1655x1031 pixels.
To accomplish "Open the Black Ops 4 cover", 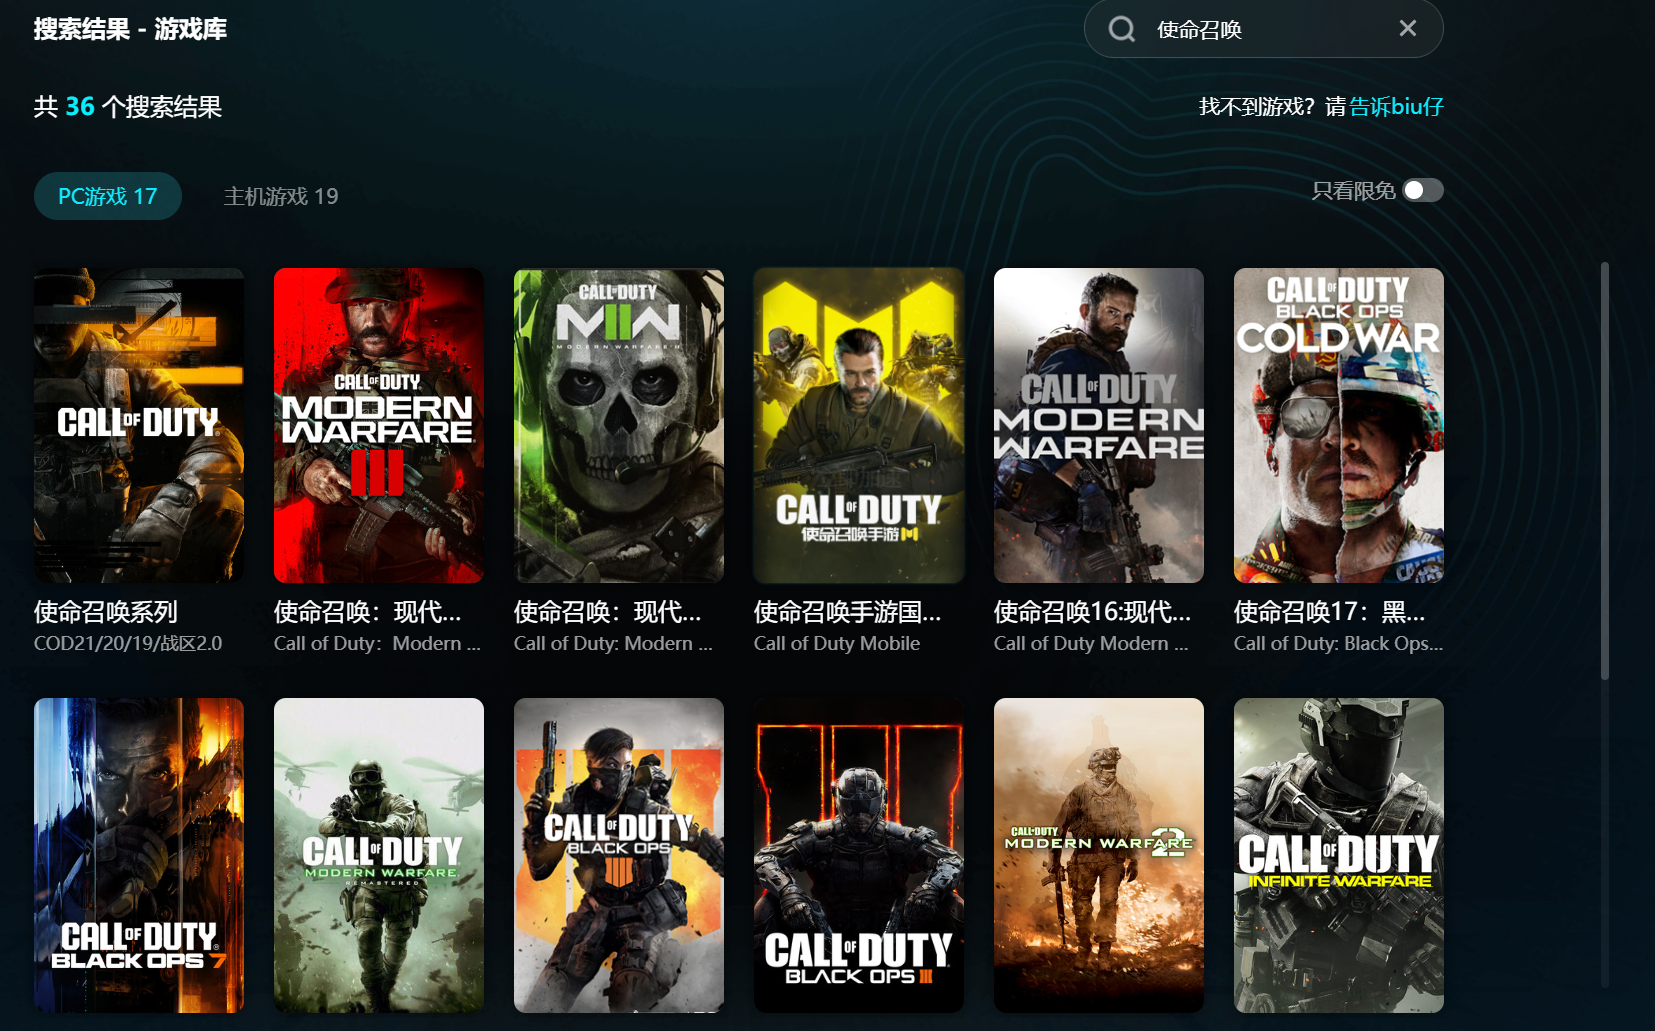I will point(619,855).
